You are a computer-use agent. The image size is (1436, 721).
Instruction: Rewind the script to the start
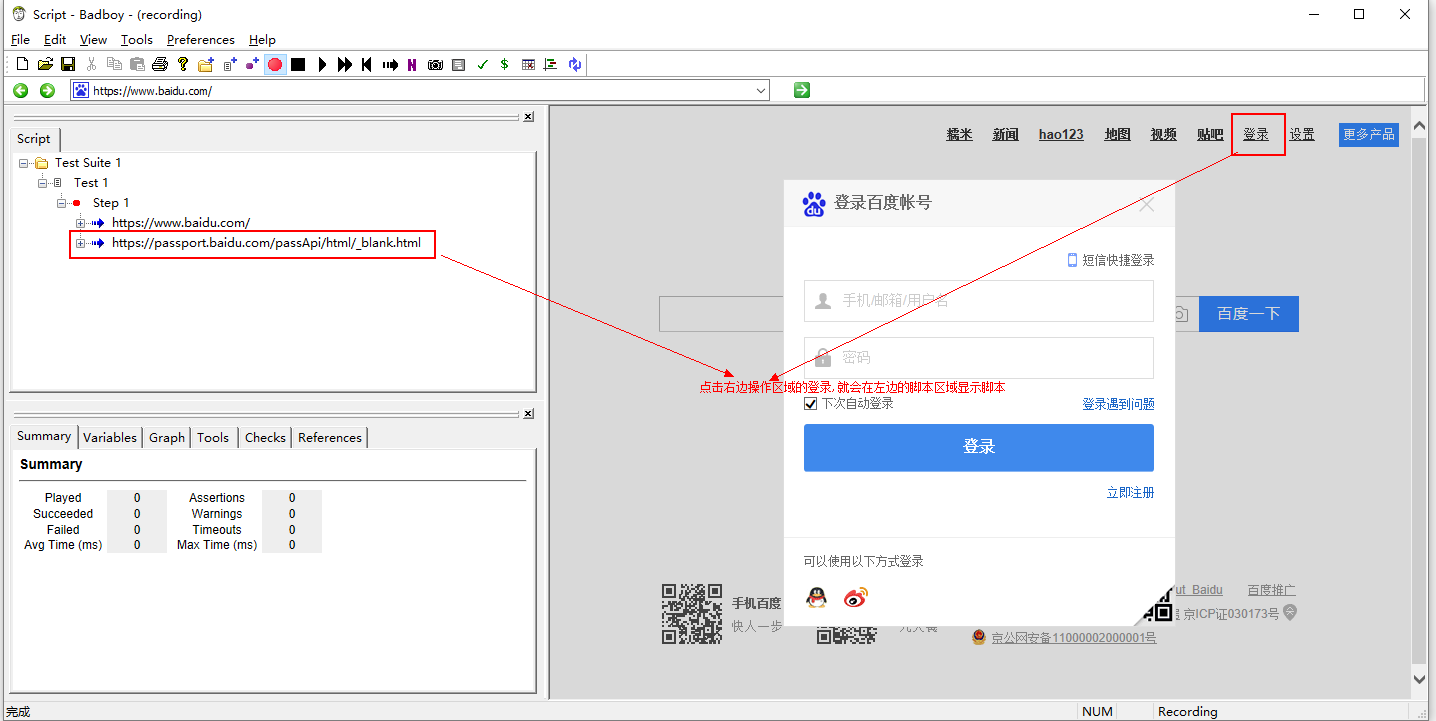pyautogui.click(x=367, y=64)
